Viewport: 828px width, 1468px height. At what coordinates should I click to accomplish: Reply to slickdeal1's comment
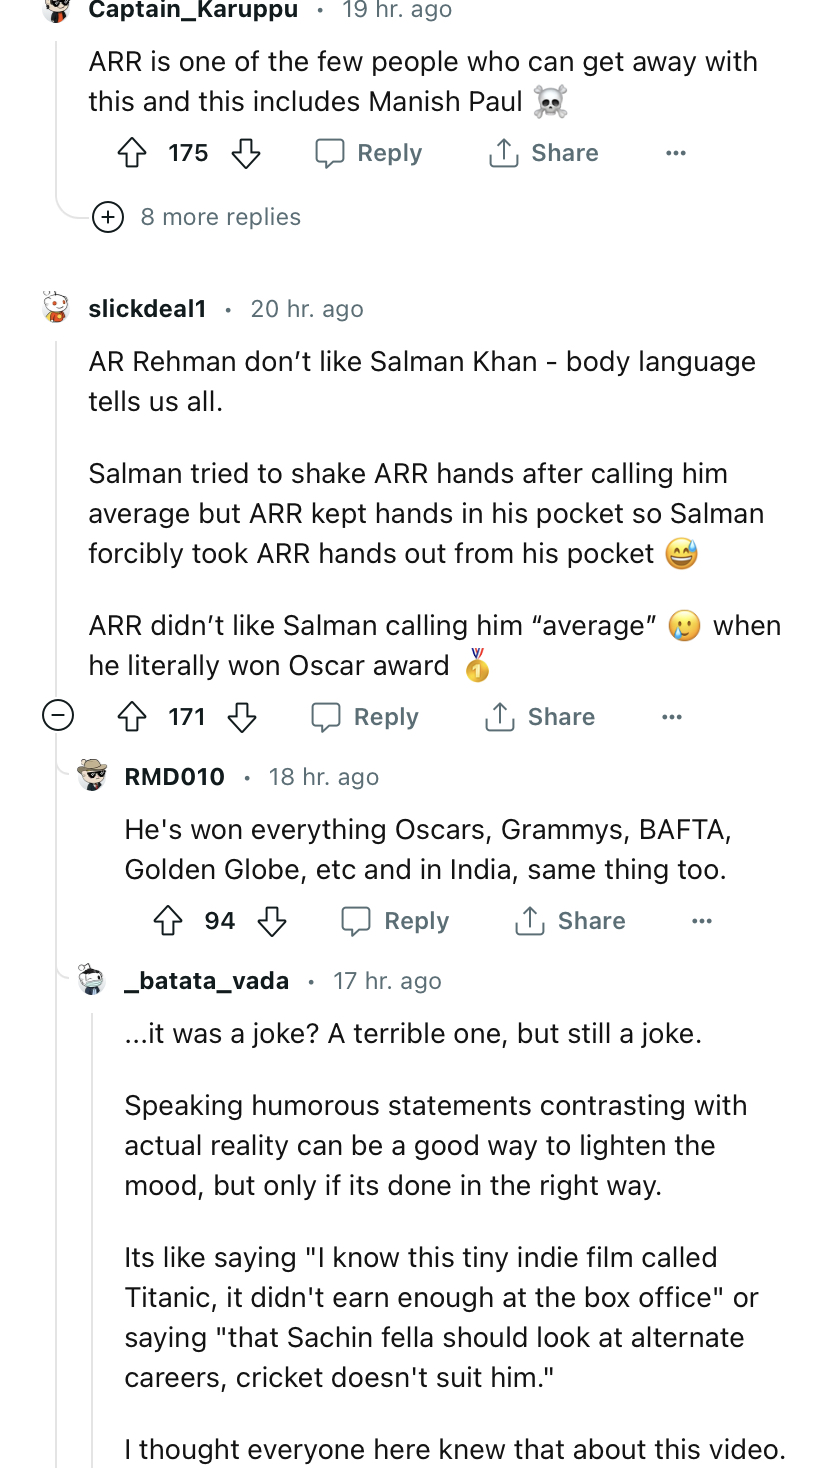(365, 717)
